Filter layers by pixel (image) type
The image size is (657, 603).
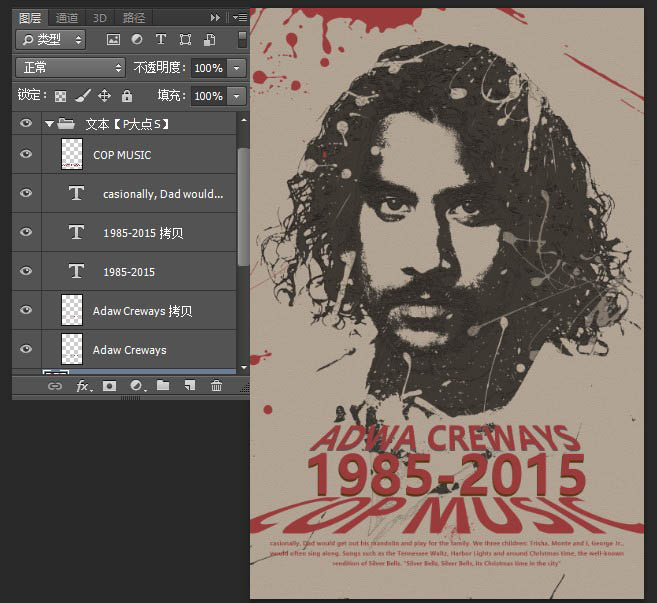coord(113,40)
